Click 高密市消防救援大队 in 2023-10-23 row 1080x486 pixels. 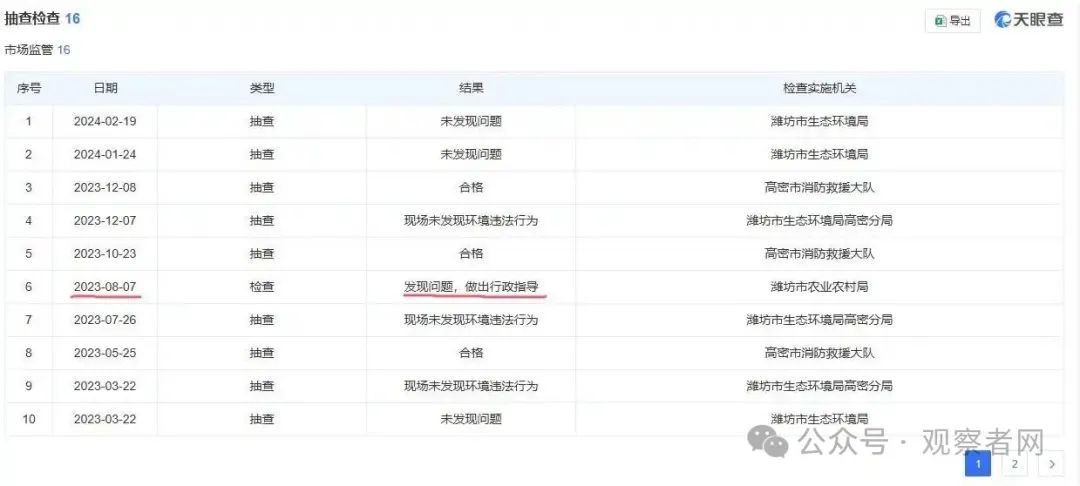pyautogui.click(x=820, y=253)
